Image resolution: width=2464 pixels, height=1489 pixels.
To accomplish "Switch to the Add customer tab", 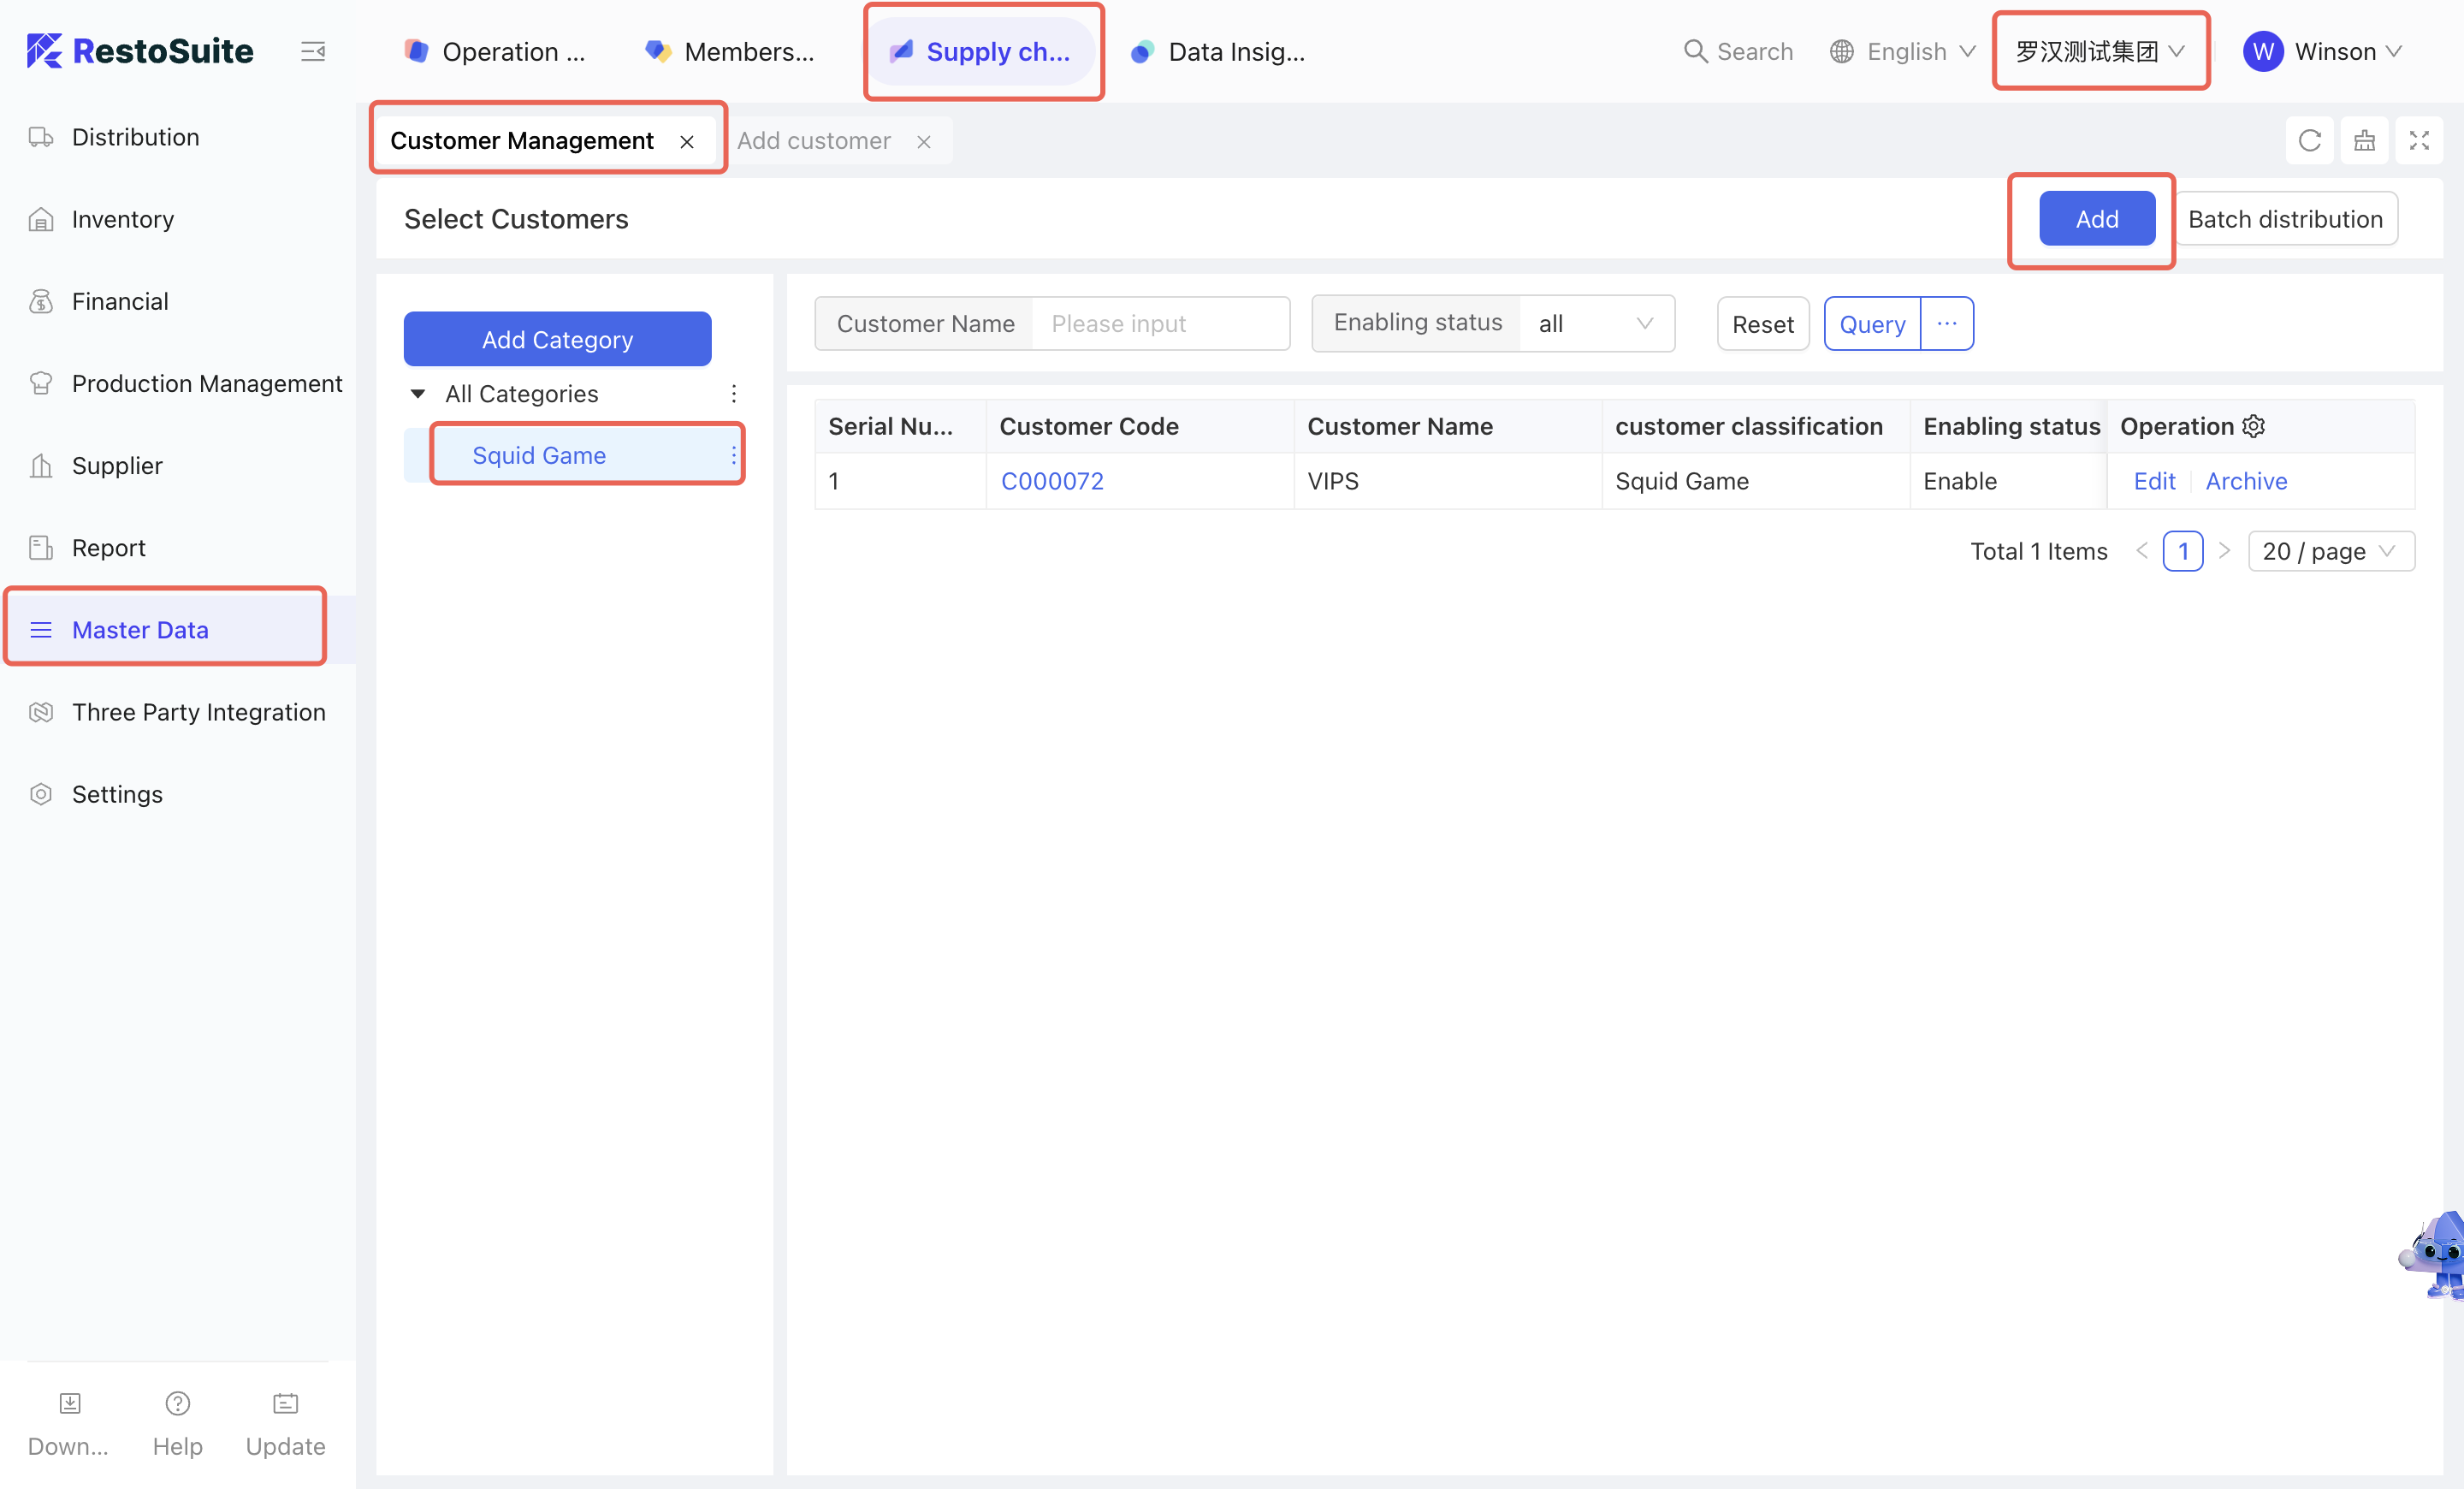I will [813, 141].
